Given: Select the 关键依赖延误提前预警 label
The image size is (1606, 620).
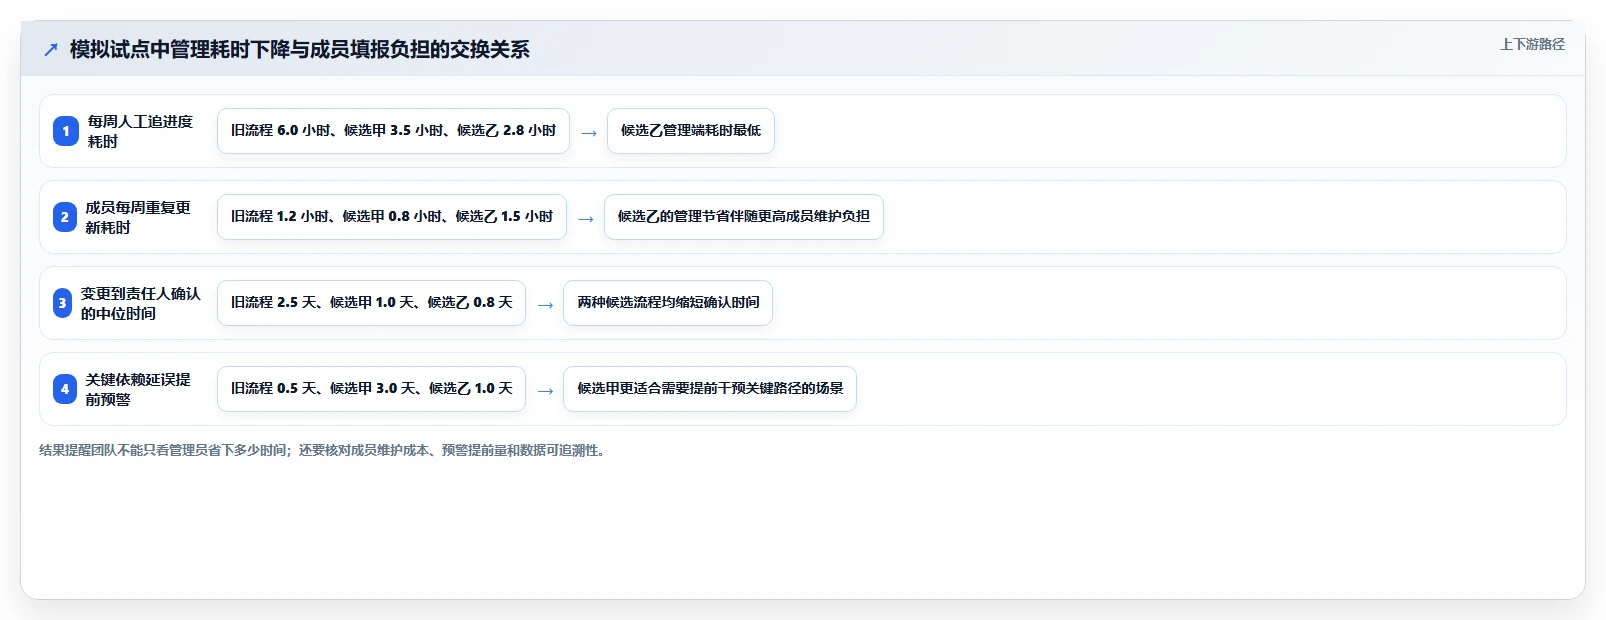Looking at the screenshot, I should [x=138, y=389].
